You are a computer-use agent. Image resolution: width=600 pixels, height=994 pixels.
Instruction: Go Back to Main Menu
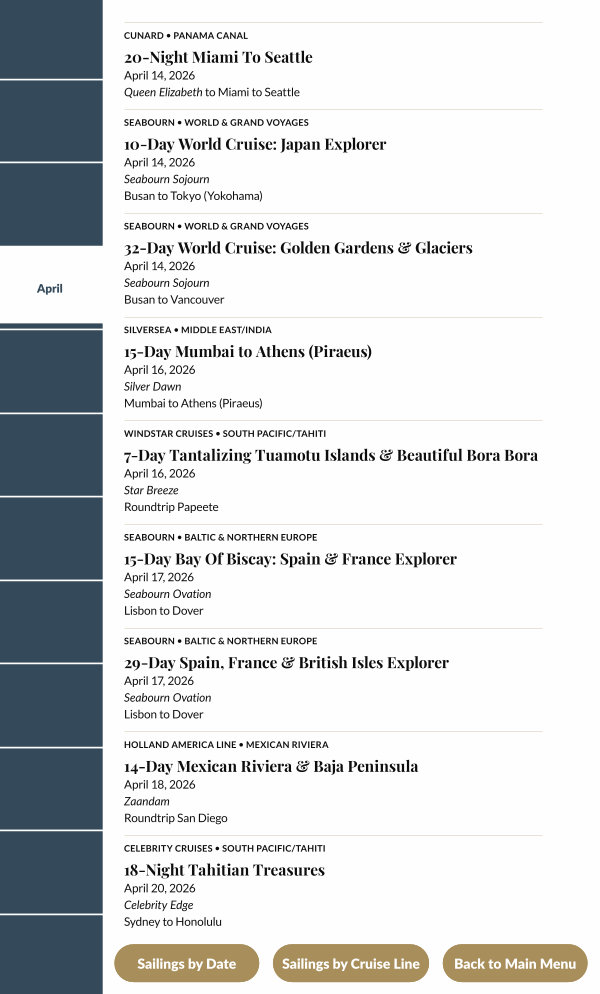(x=515, y=964)
